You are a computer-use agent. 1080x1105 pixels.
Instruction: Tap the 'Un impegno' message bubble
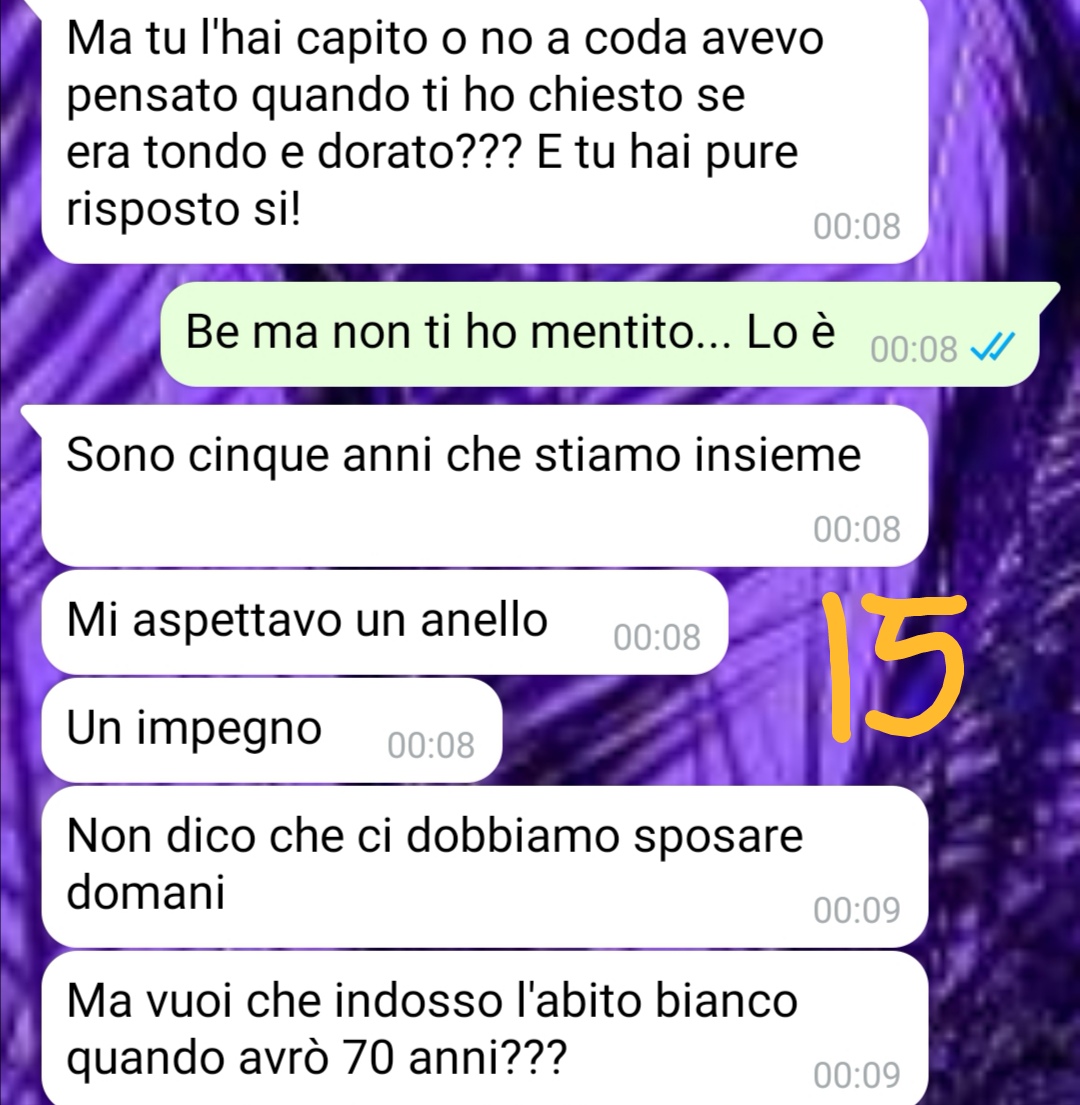(272, 730)
